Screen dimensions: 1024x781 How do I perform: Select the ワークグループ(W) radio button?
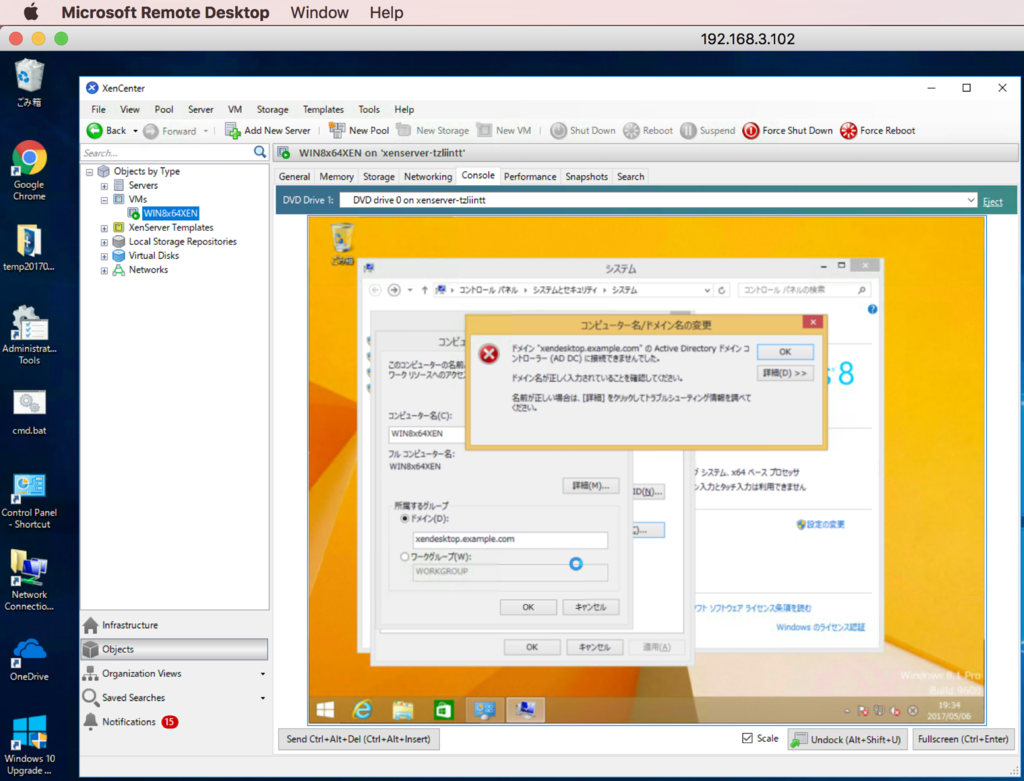[405, 557]
